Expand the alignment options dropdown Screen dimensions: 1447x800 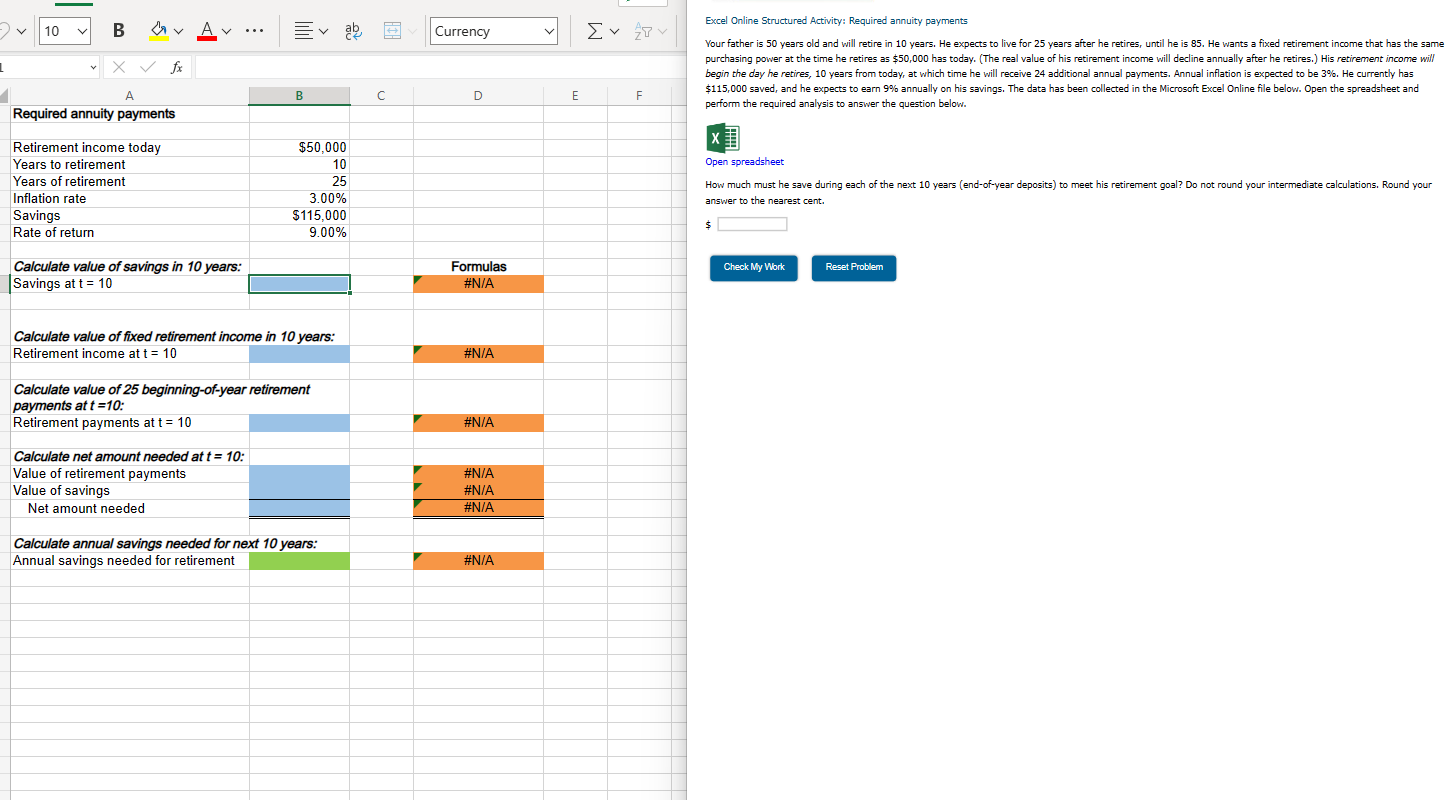(x=322, y=31)
